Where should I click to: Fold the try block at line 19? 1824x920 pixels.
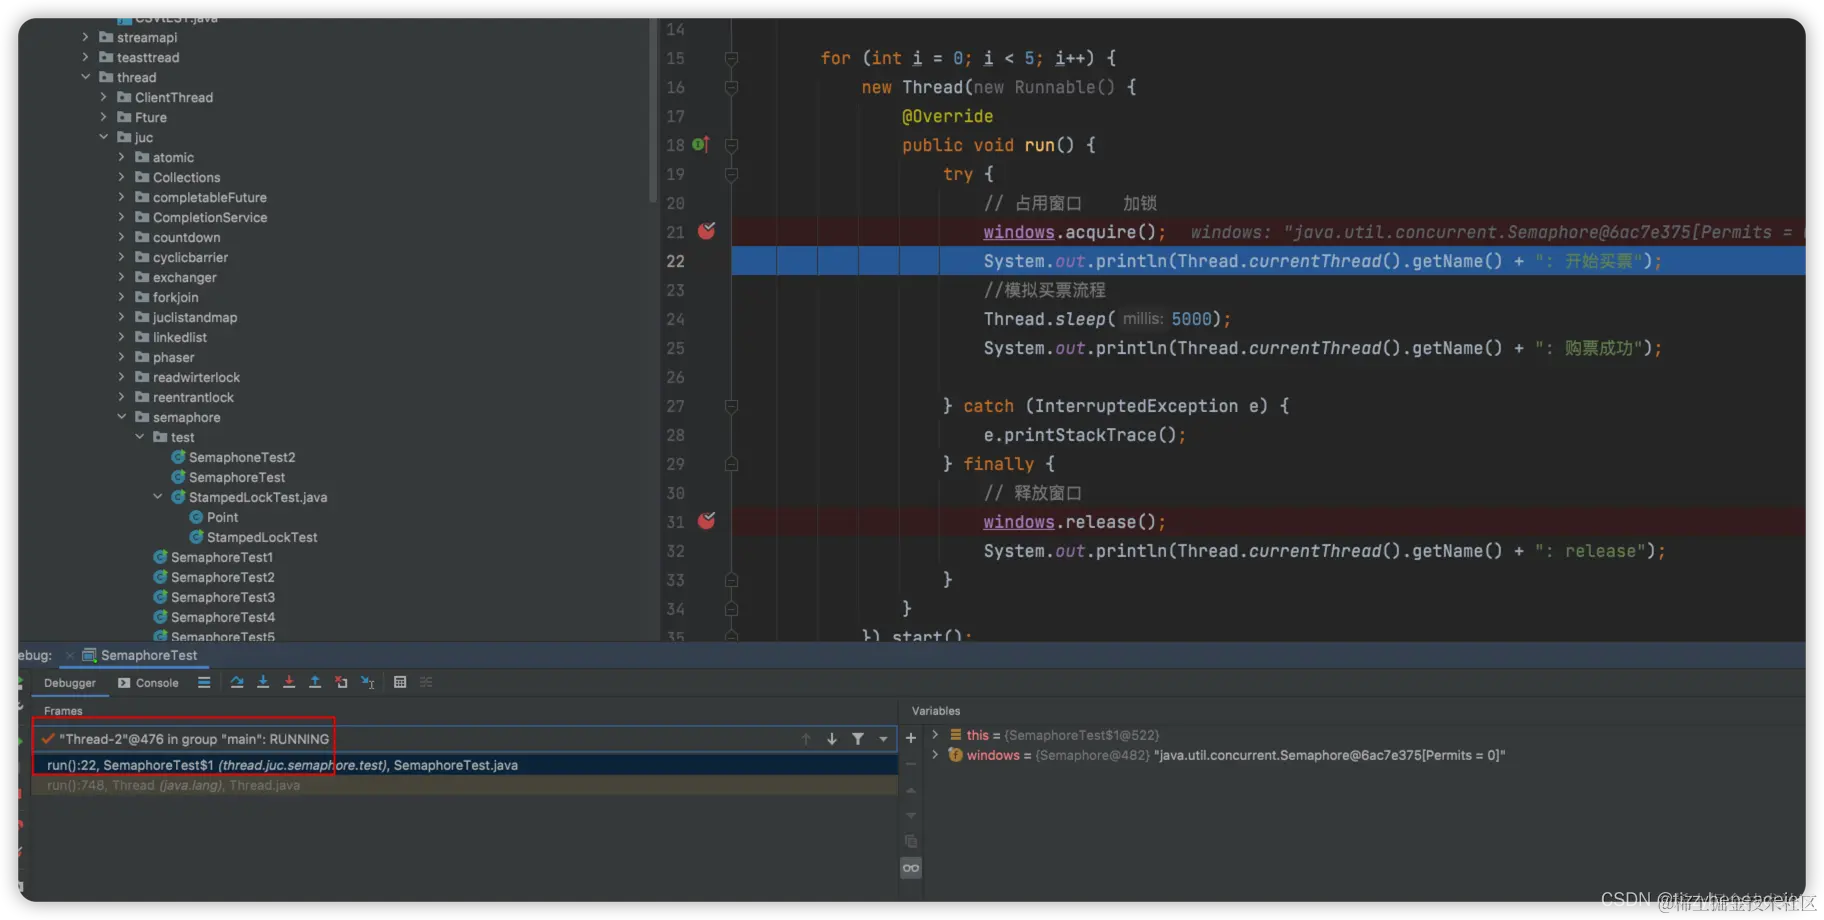click(x=731, y=174)
